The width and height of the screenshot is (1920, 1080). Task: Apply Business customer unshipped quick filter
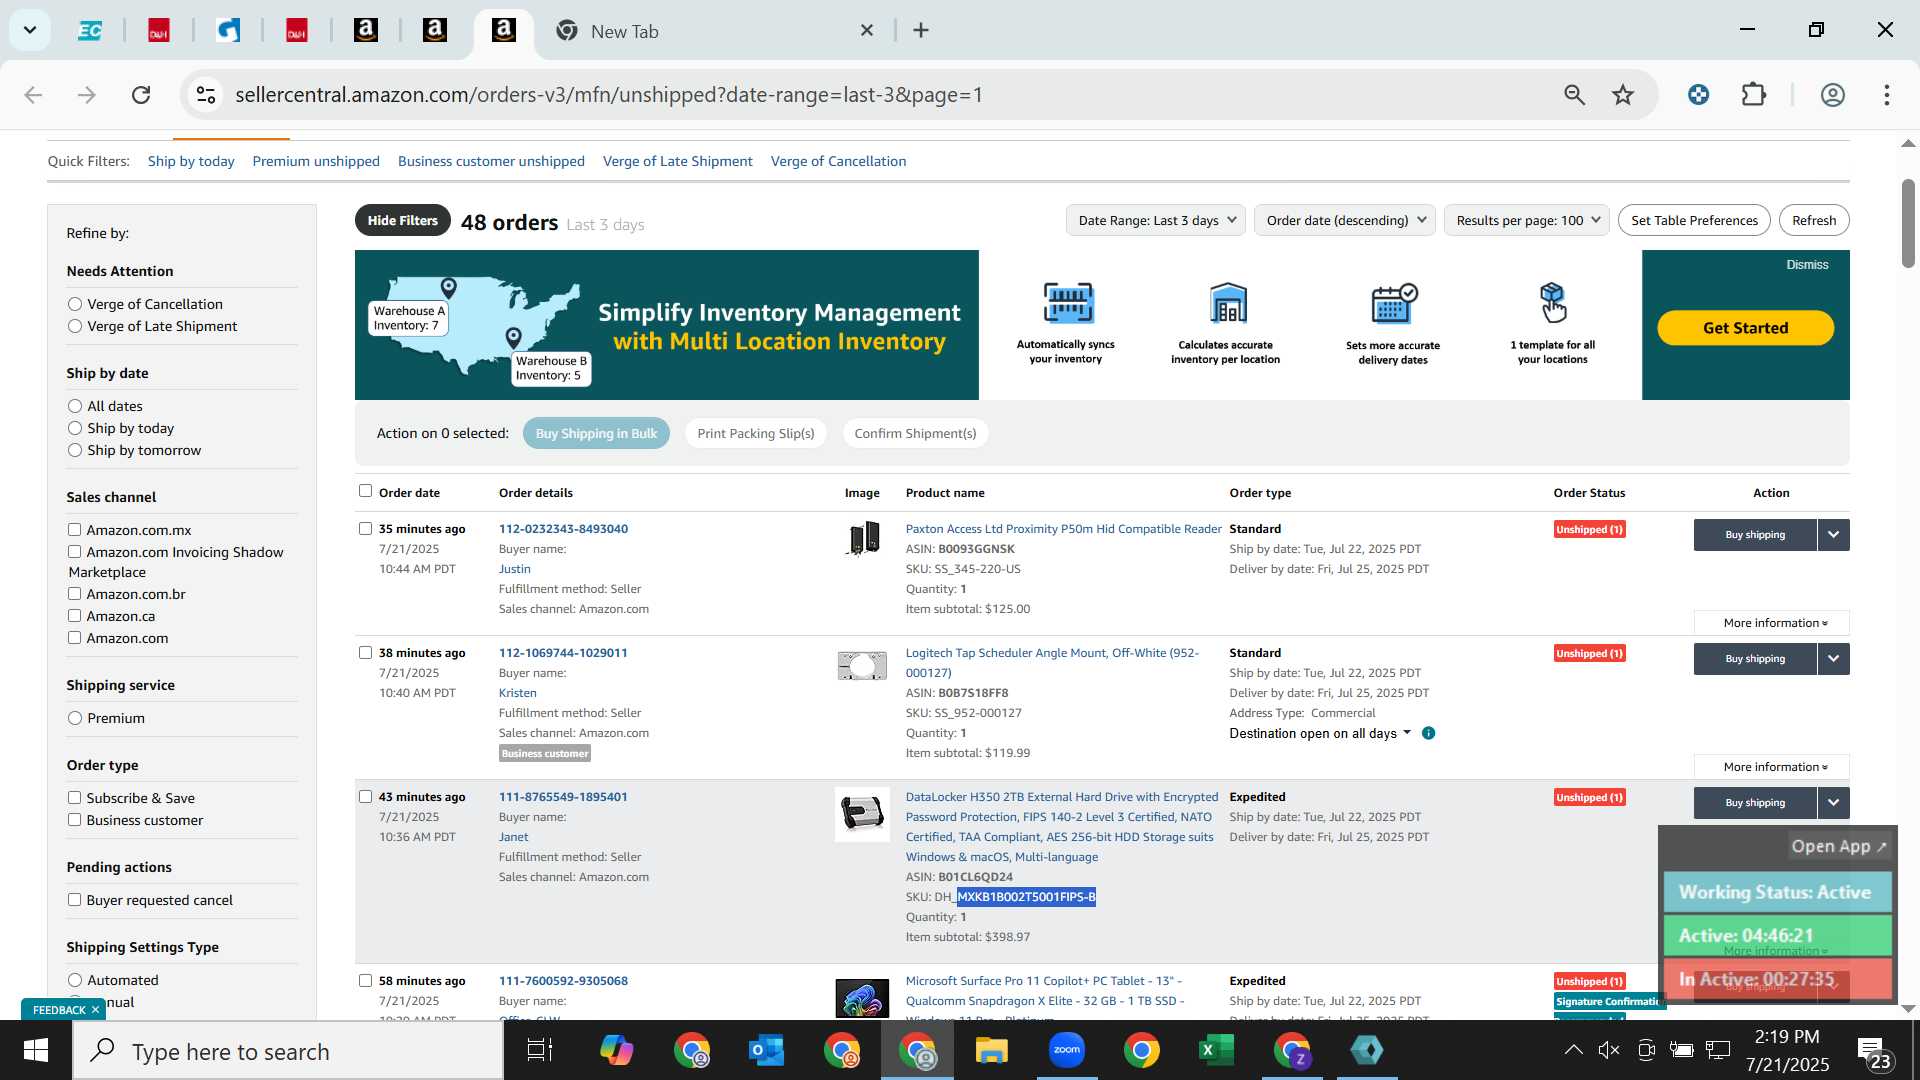491,161
